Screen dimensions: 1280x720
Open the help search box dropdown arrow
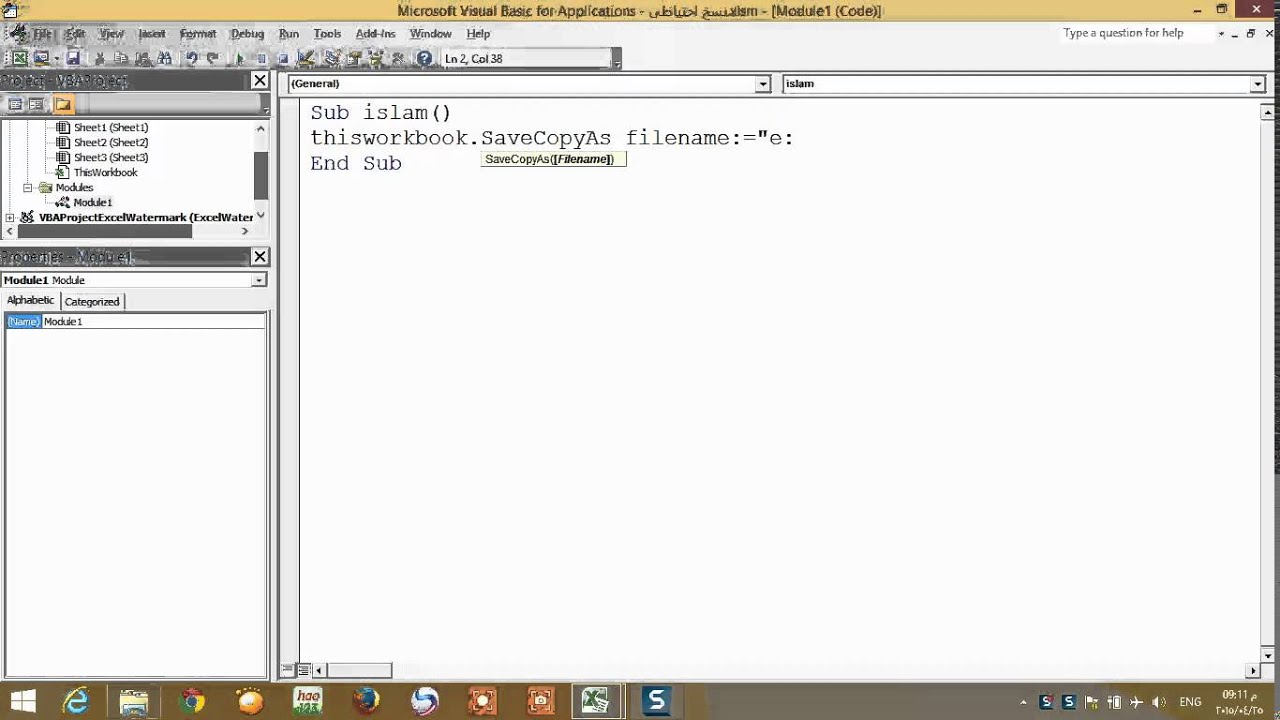tap(1221, 33)
